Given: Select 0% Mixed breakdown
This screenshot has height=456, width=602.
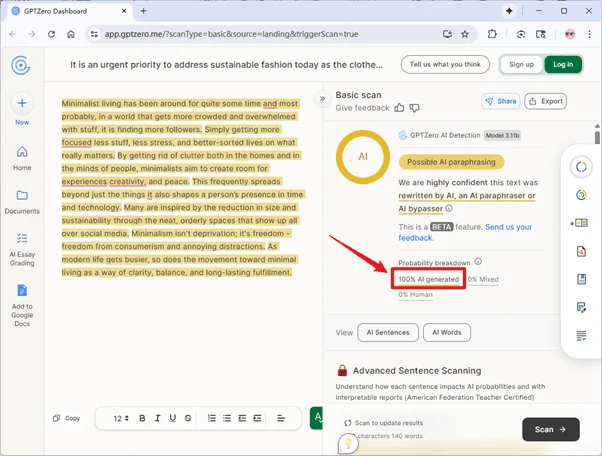Looking at the screenshot, I should pyautogui.click(x=483, y=279).
